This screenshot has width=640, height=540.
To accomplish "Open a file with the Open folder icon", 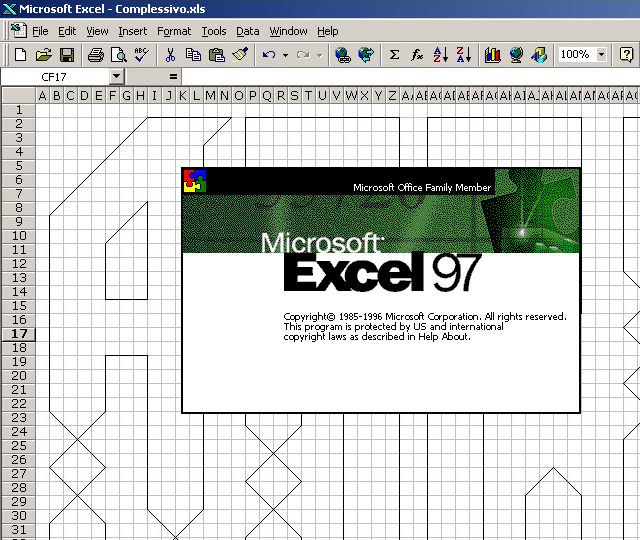I will tap(44, 54).
